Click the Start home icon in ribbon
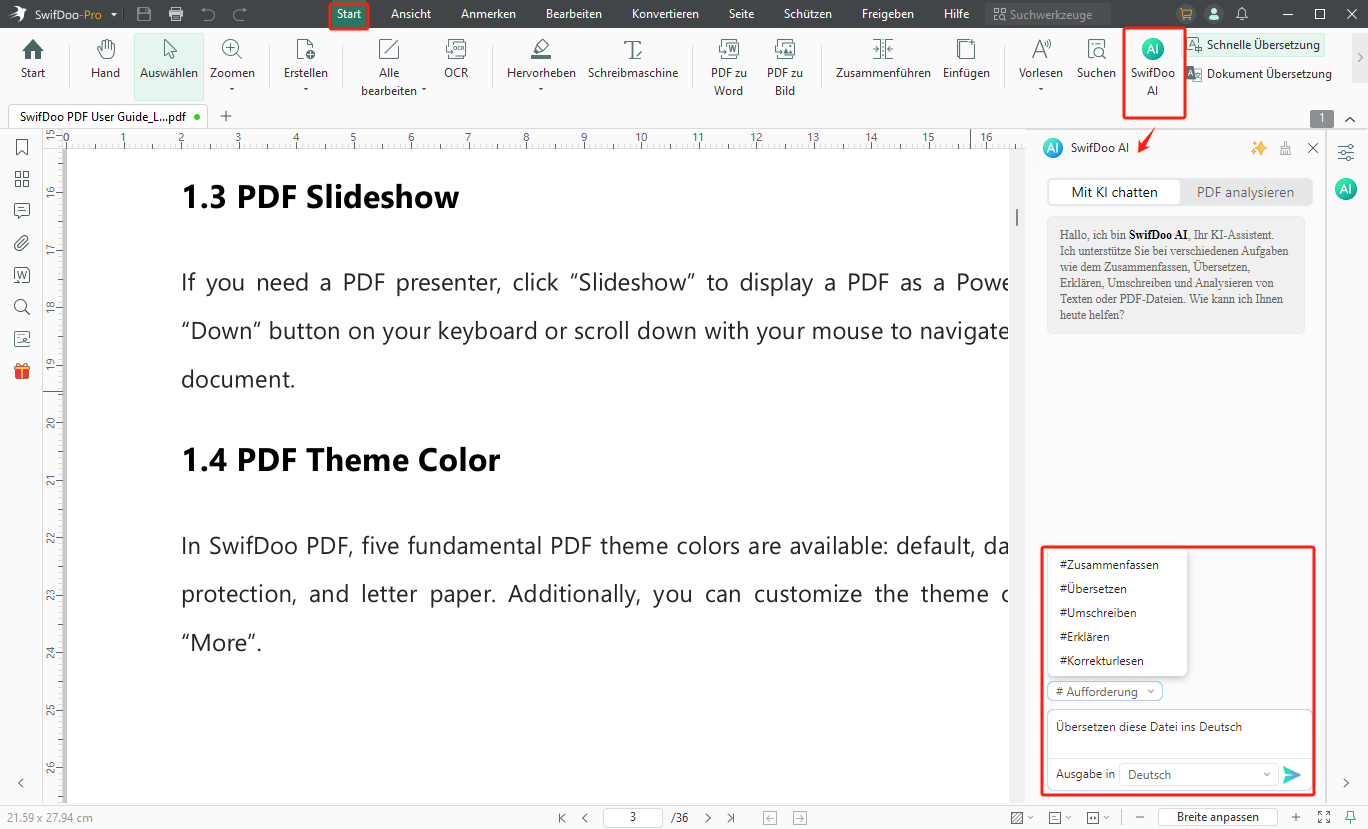This screenshot has width=1368, height=829. (33, 60)
